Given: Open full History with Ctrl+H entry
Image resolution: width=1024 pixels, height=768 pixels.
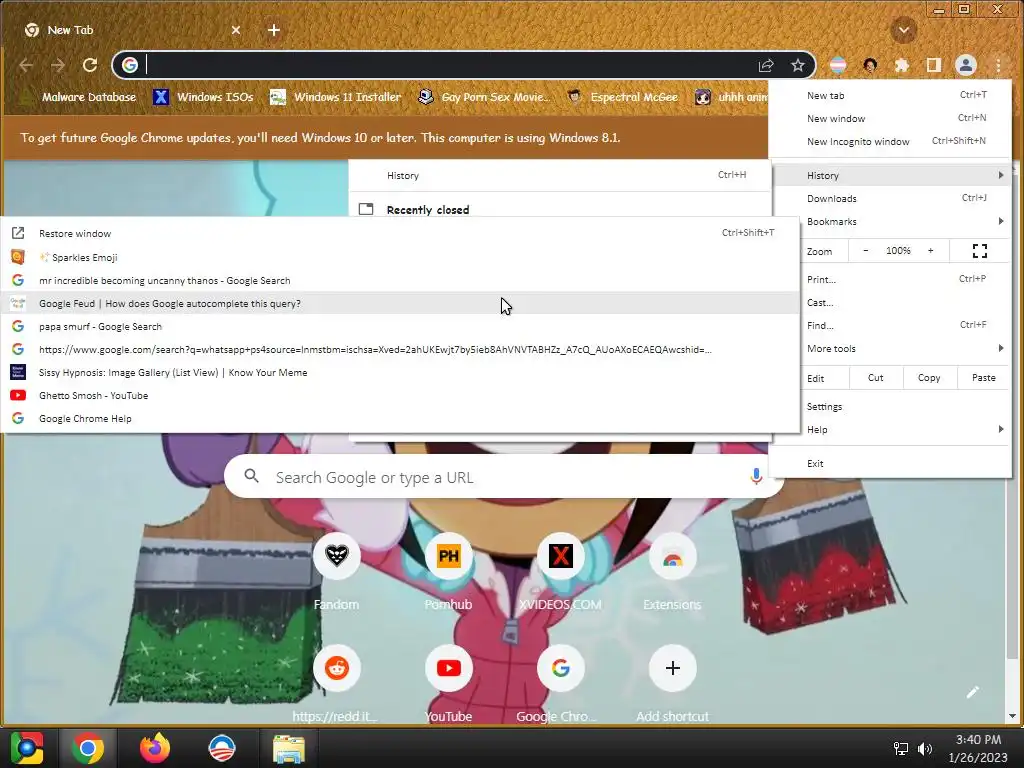Looking at the screenshot, I should tap(560, 175).
